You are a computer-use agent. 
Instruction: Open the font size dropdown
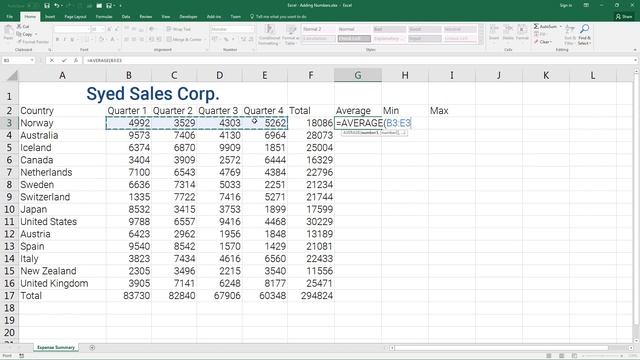pos(103,29)
